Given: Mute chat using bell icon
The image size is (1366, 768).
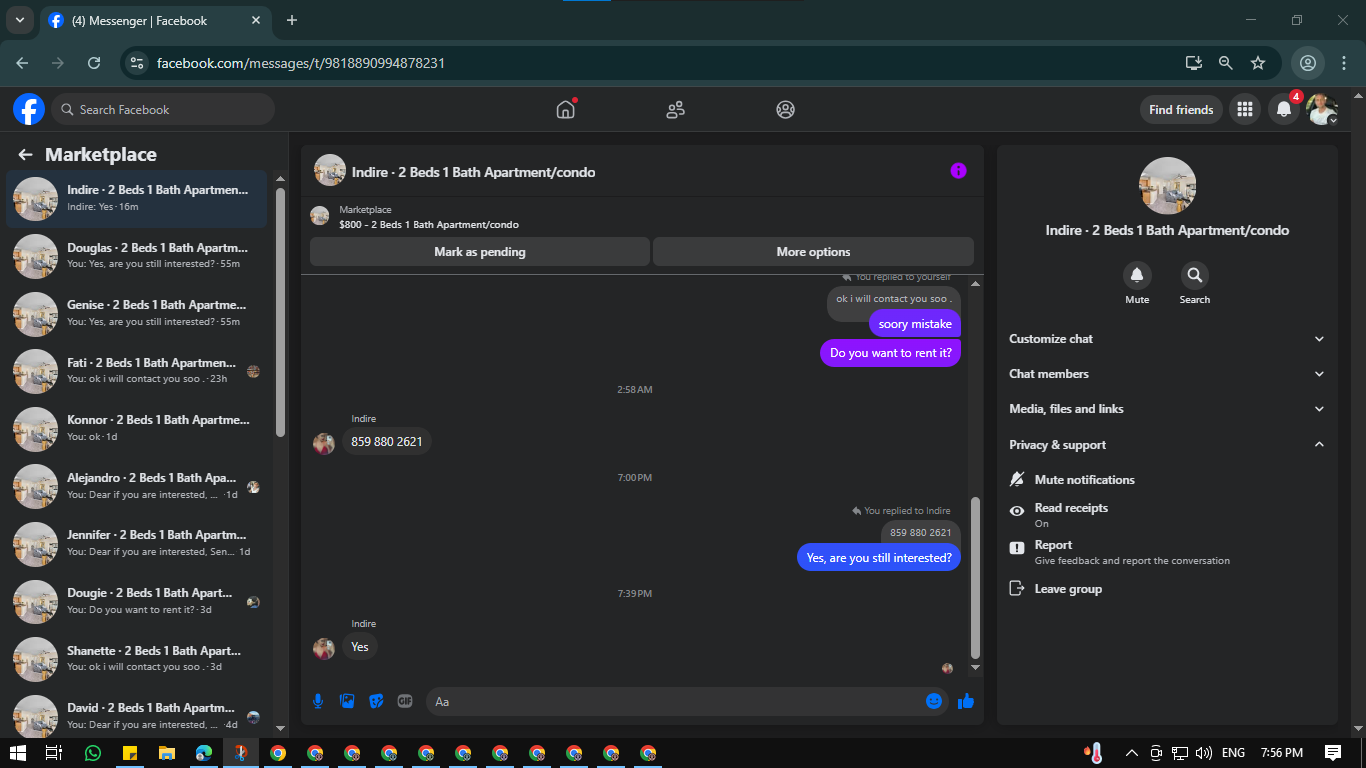Looking at the screenshot, I should tap(1137, 275).
